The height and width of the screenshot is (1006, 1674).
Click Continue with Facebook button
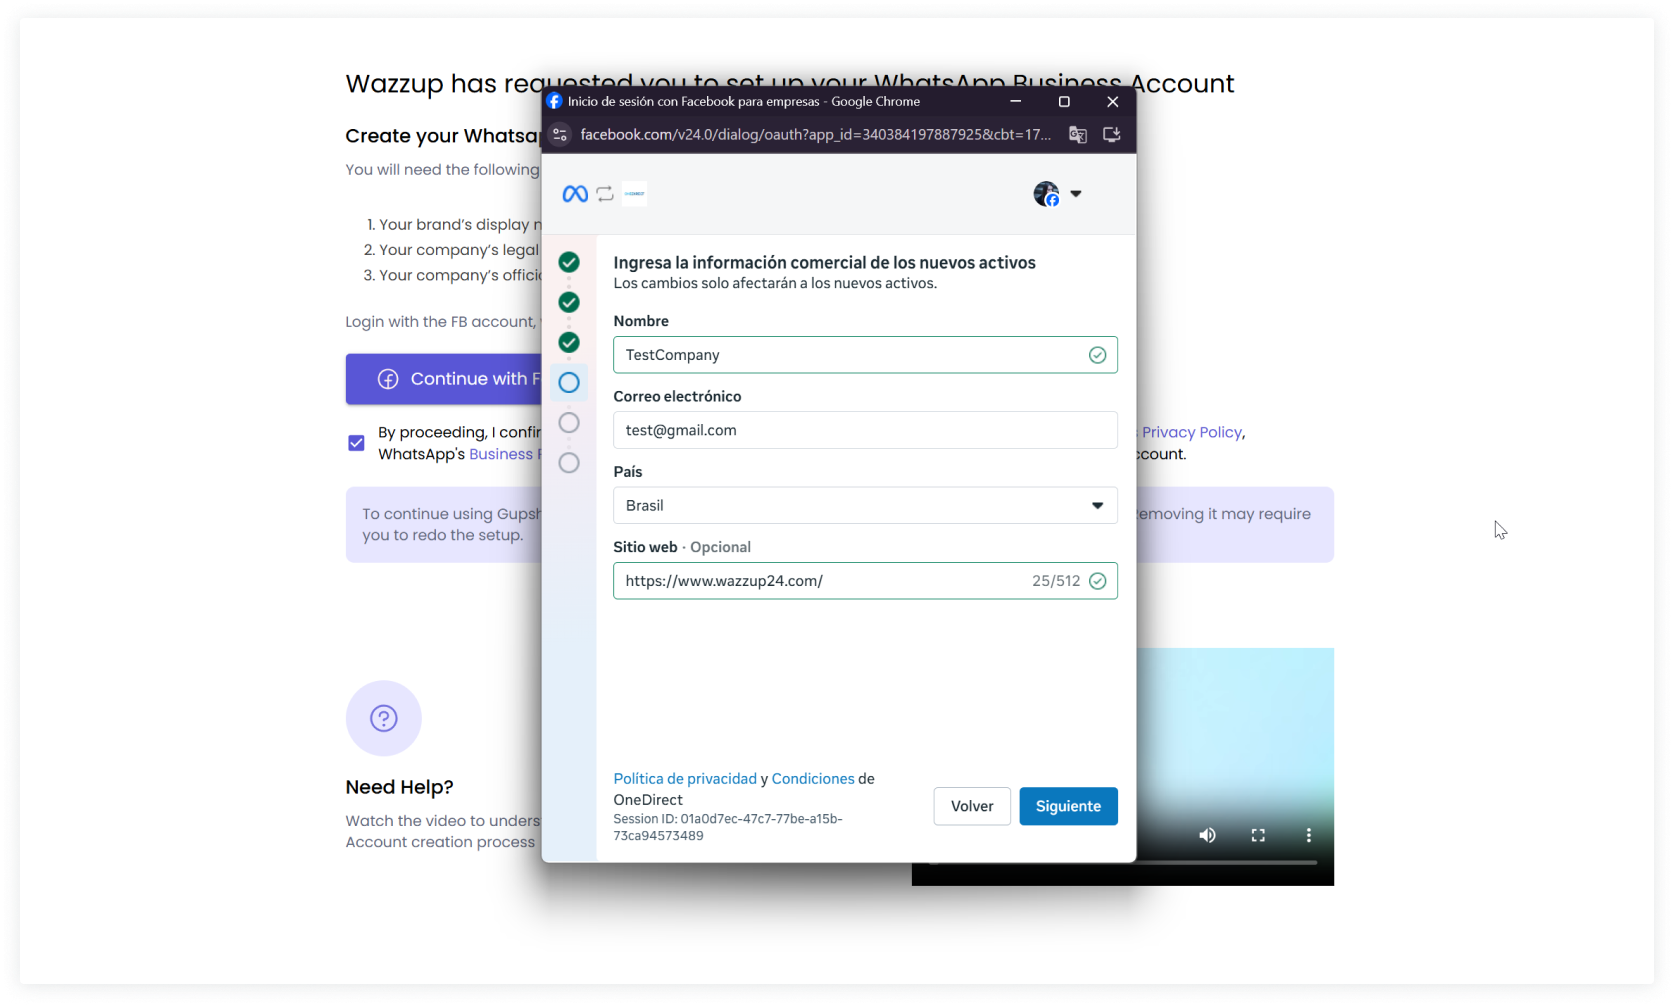(x=444, y=379)
